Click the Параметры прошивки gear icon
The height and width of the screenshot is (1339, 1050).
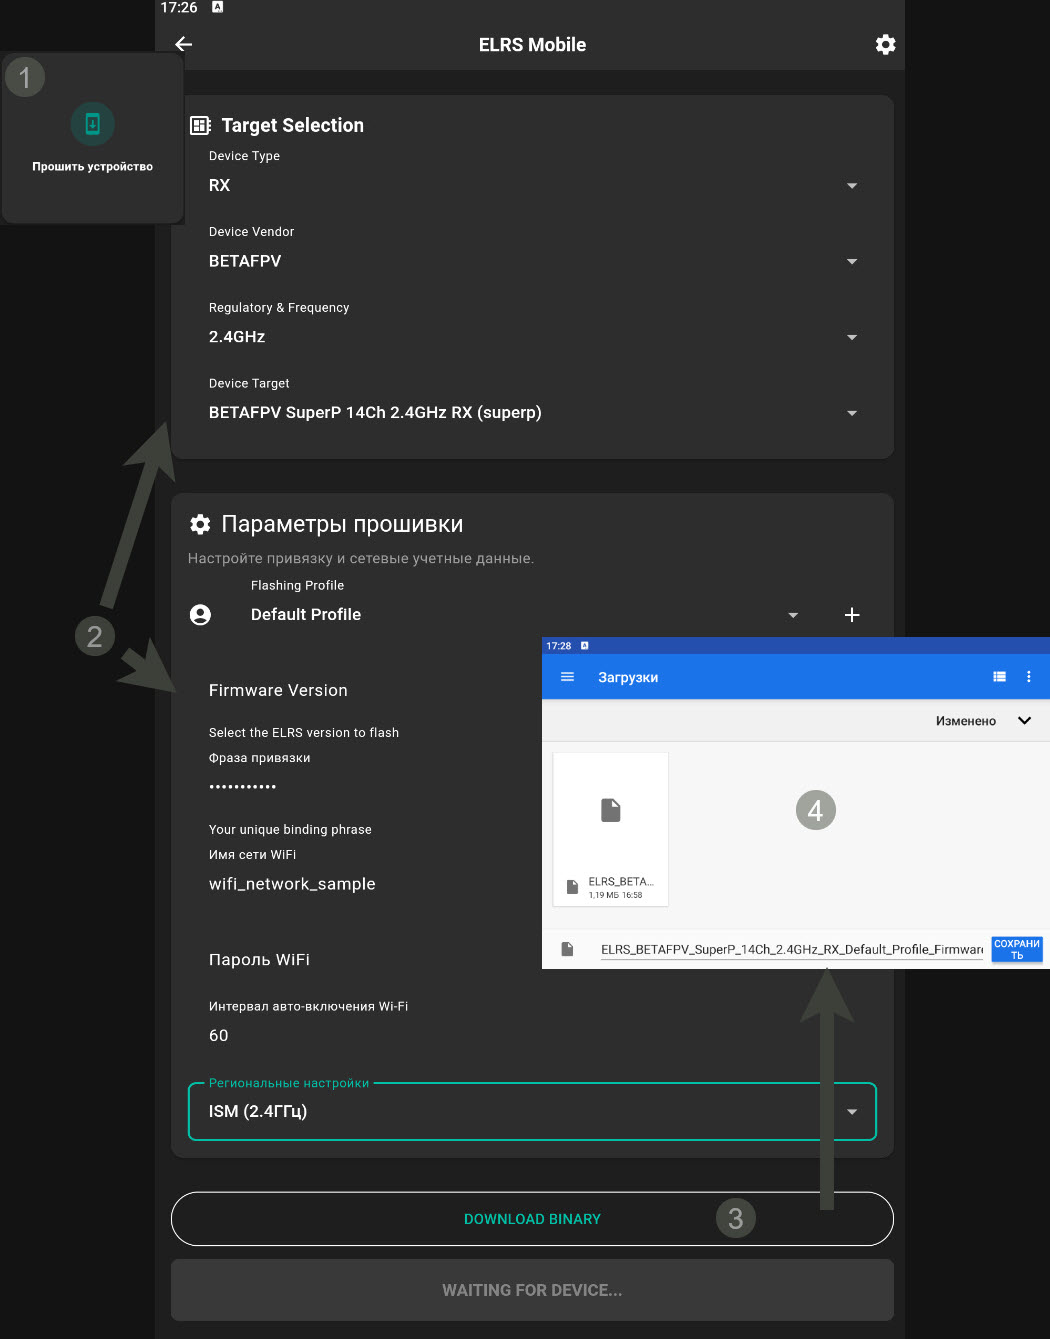(200, 524)
